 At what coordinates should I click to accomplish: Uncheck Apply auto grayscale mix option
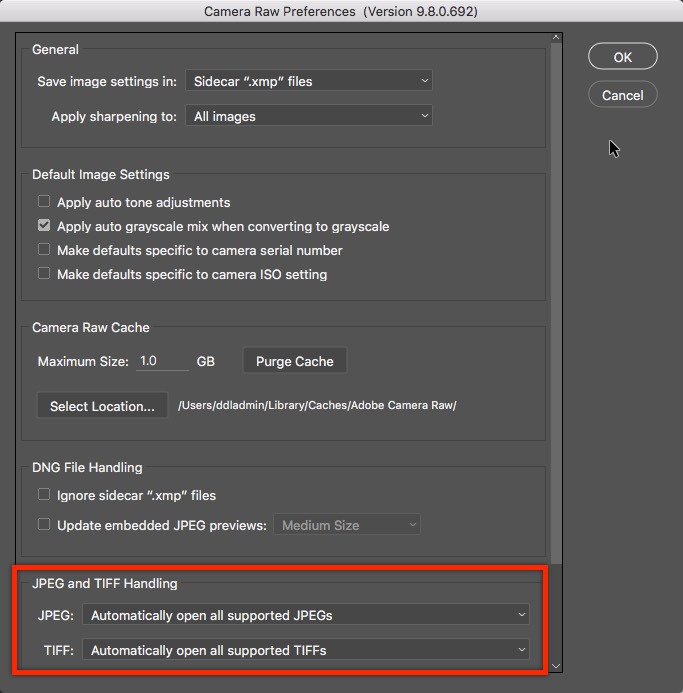(44, 226)
